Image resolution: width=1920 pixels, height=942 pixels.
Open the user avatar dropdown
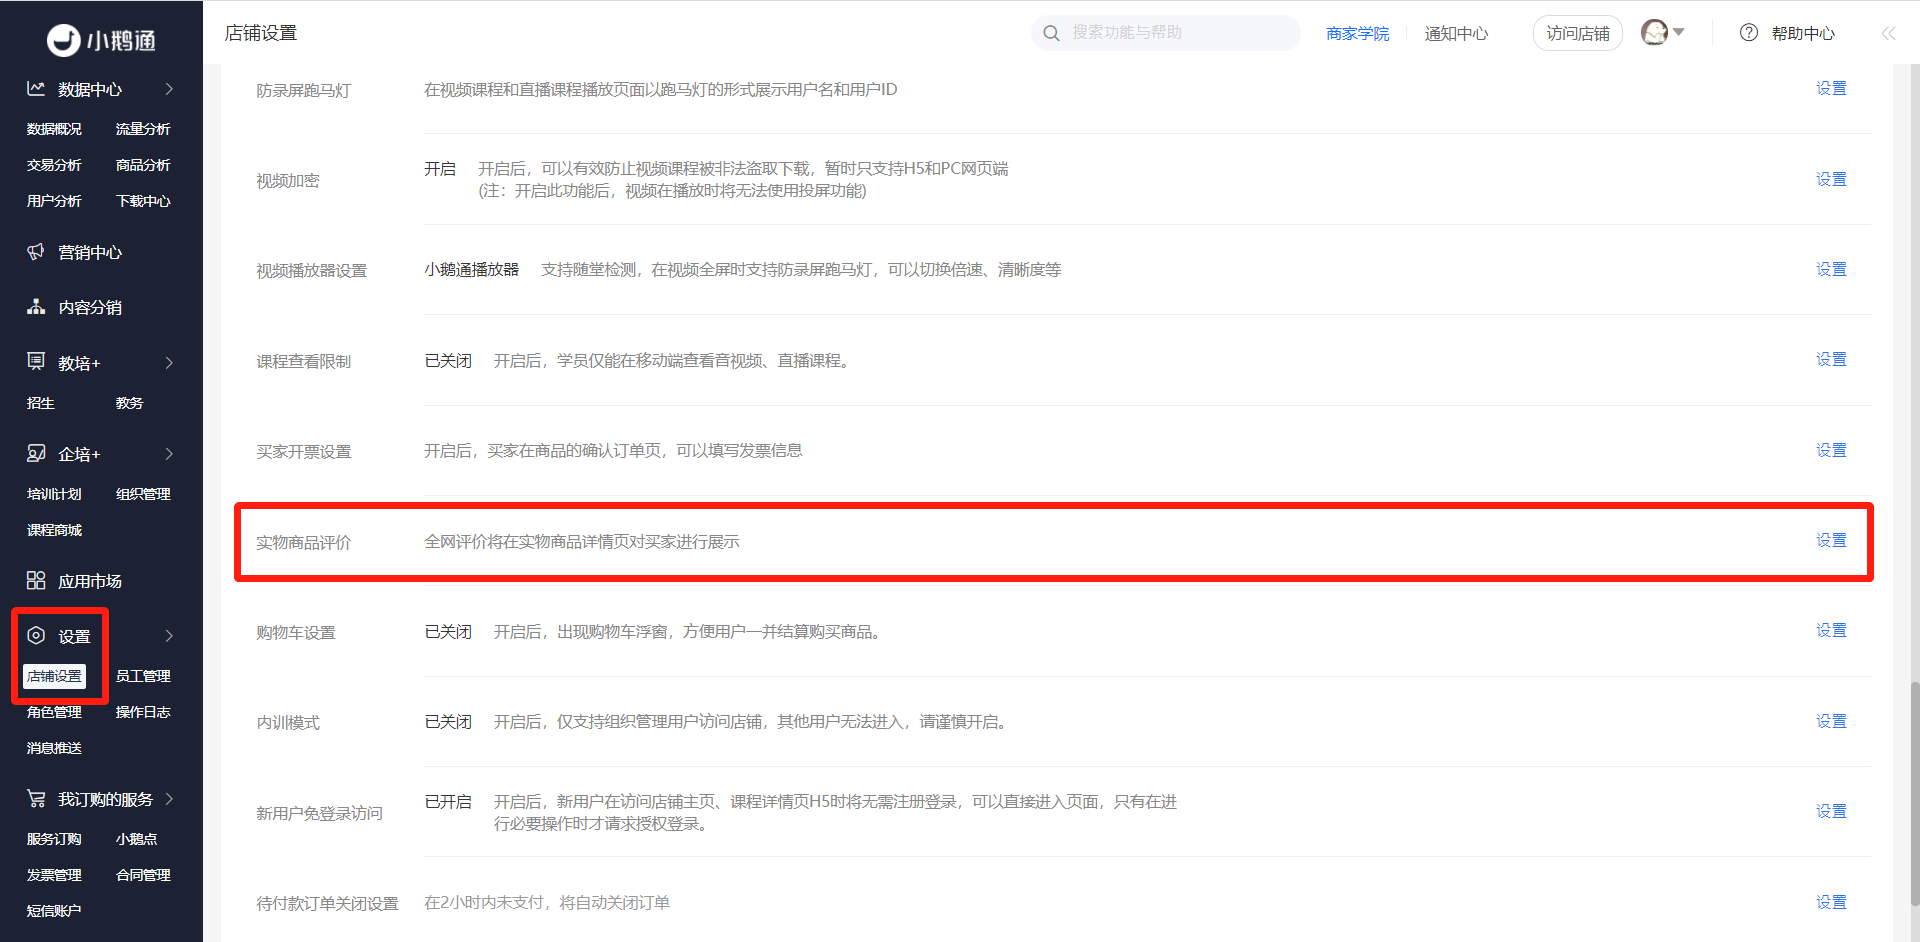pyautogui.click(x=1663, y=33)
